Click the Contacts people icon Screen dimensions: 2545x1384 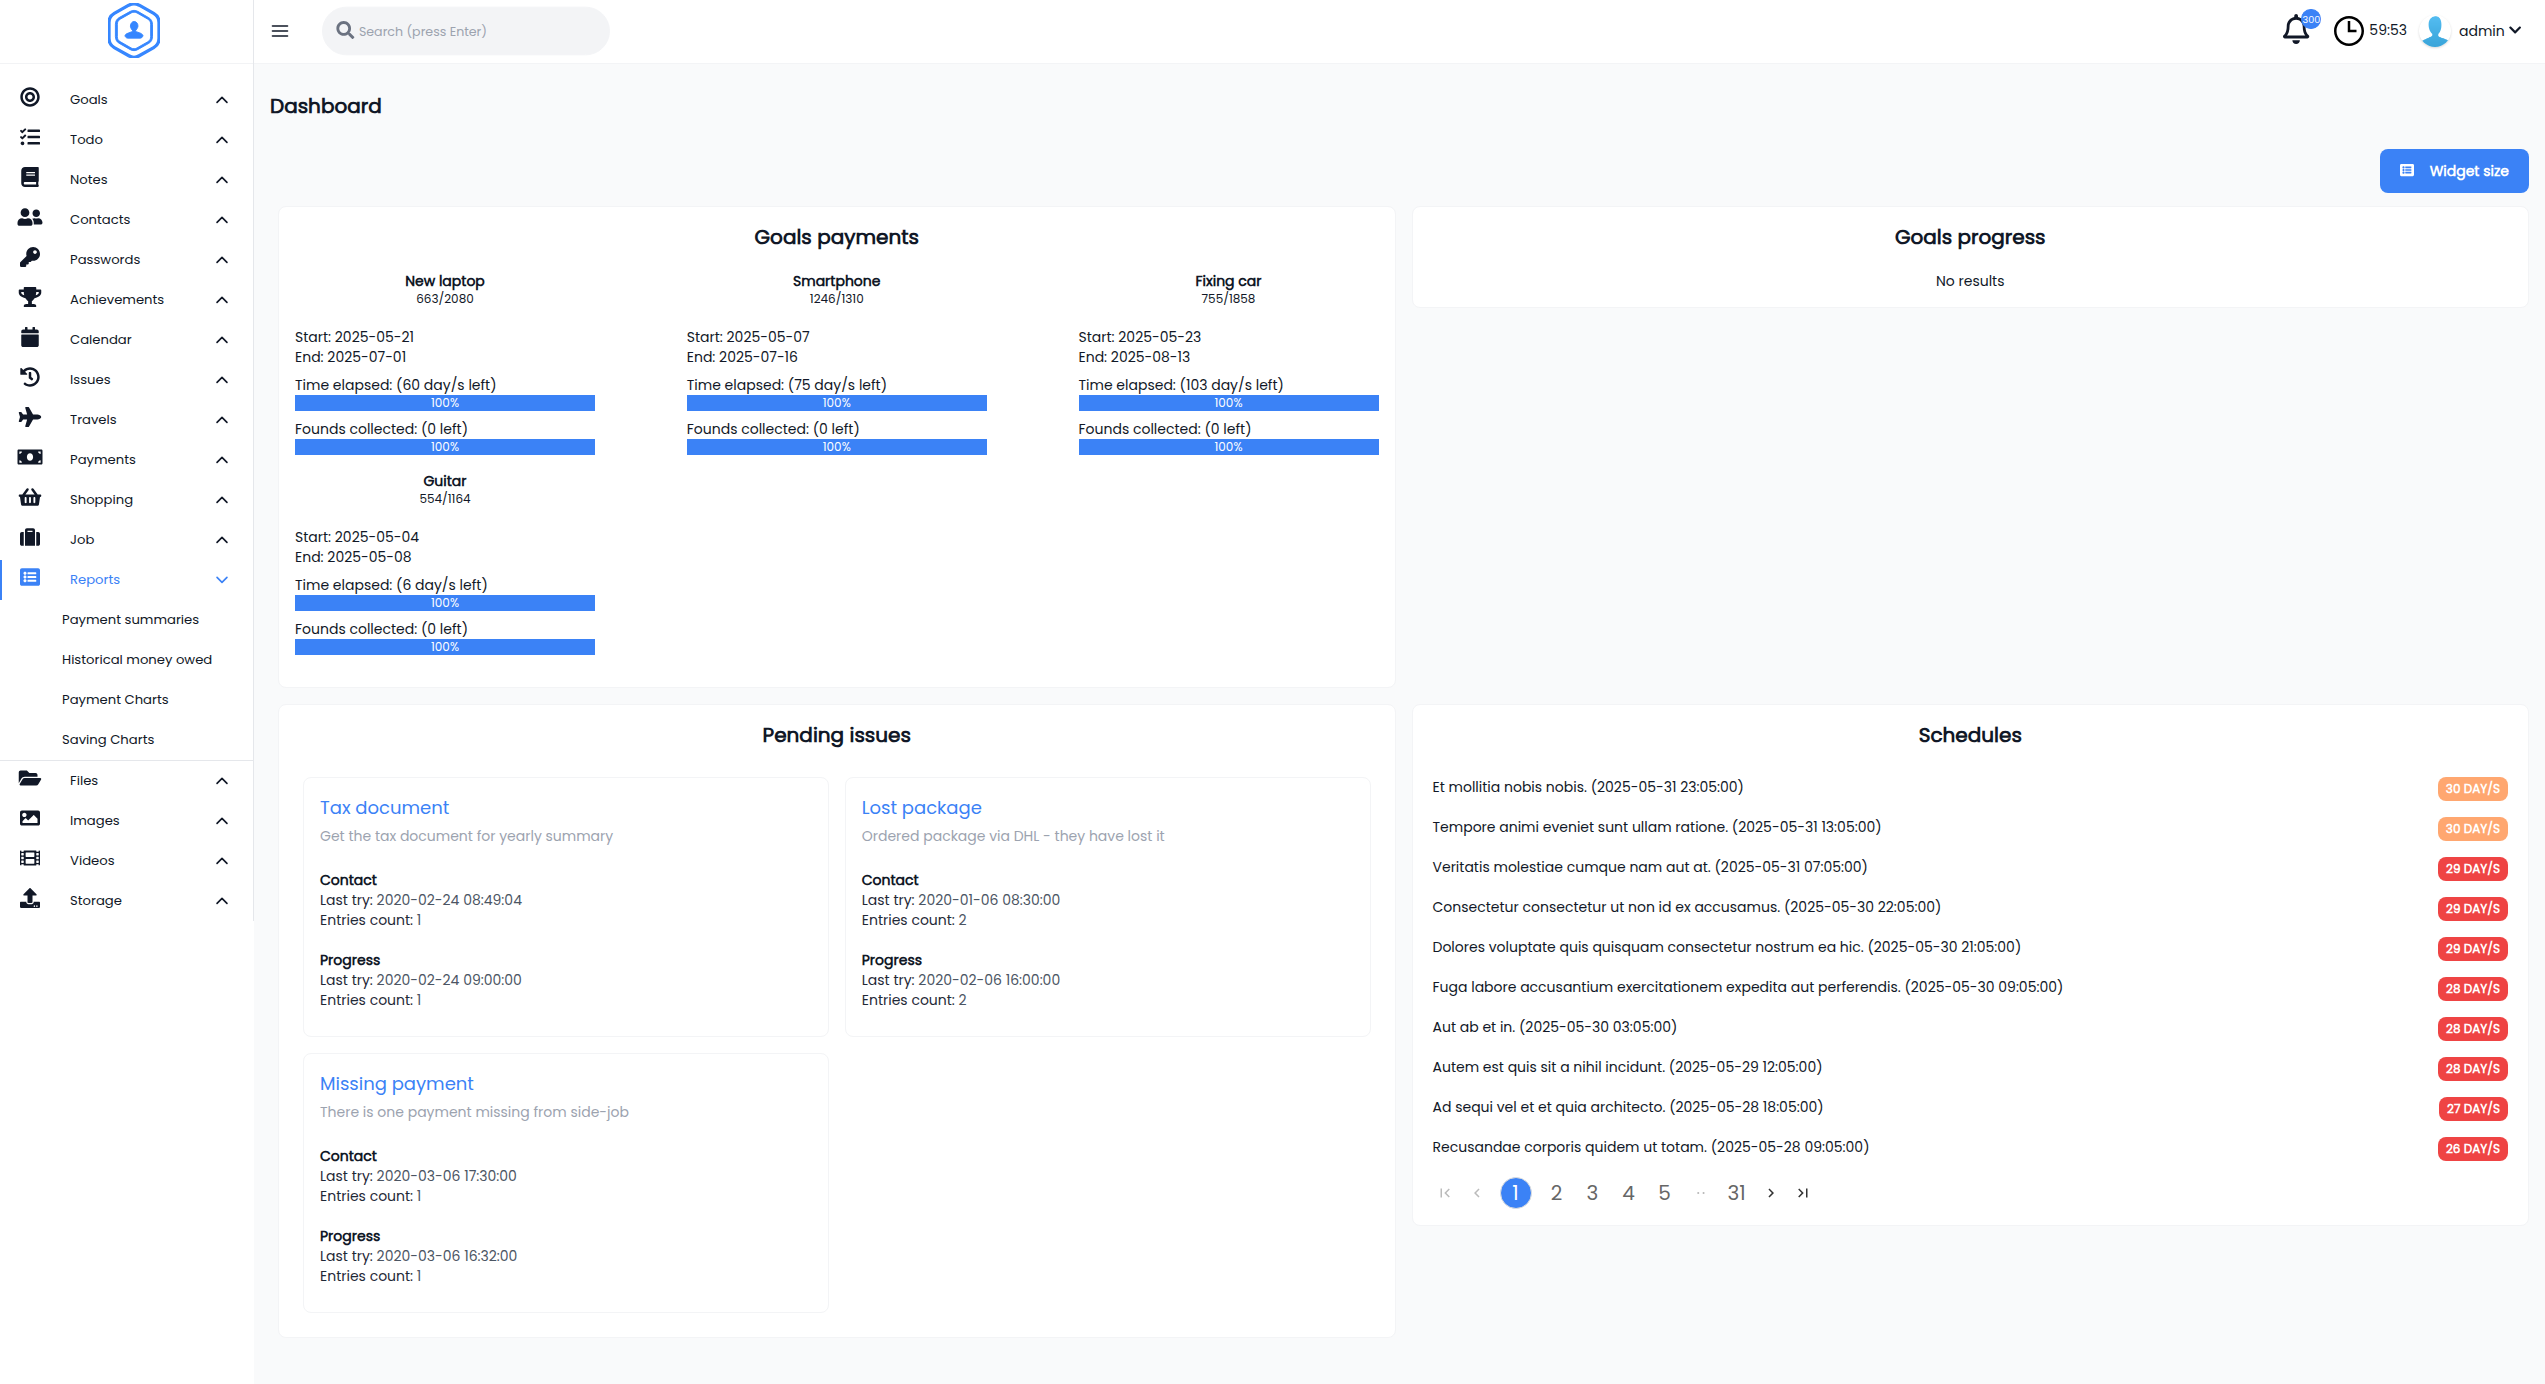pyautogui.click(x=29, y=218)
